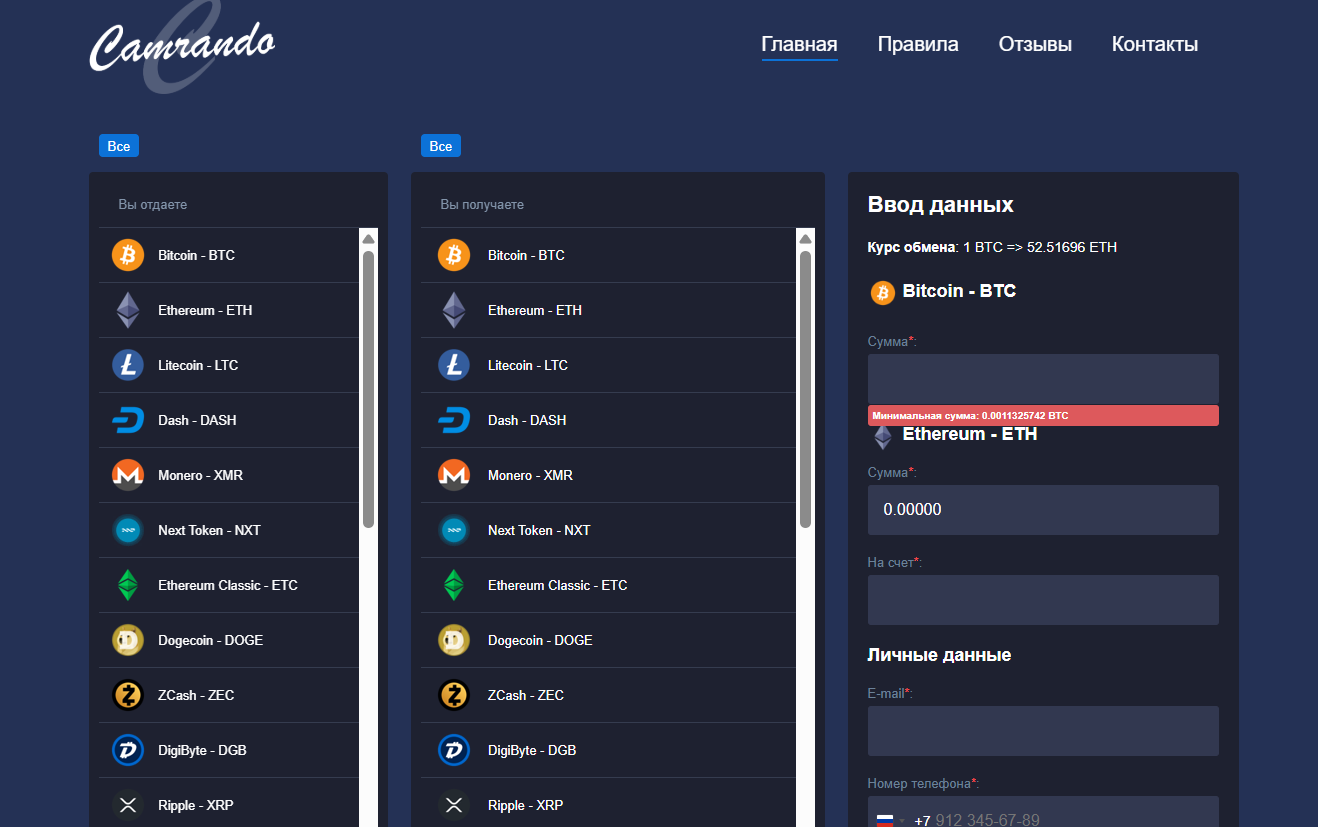Click ZCash icon in 'Вы отдаете' list
Image resolution: width=1318 pixels, height=827 pixels.
128,695
